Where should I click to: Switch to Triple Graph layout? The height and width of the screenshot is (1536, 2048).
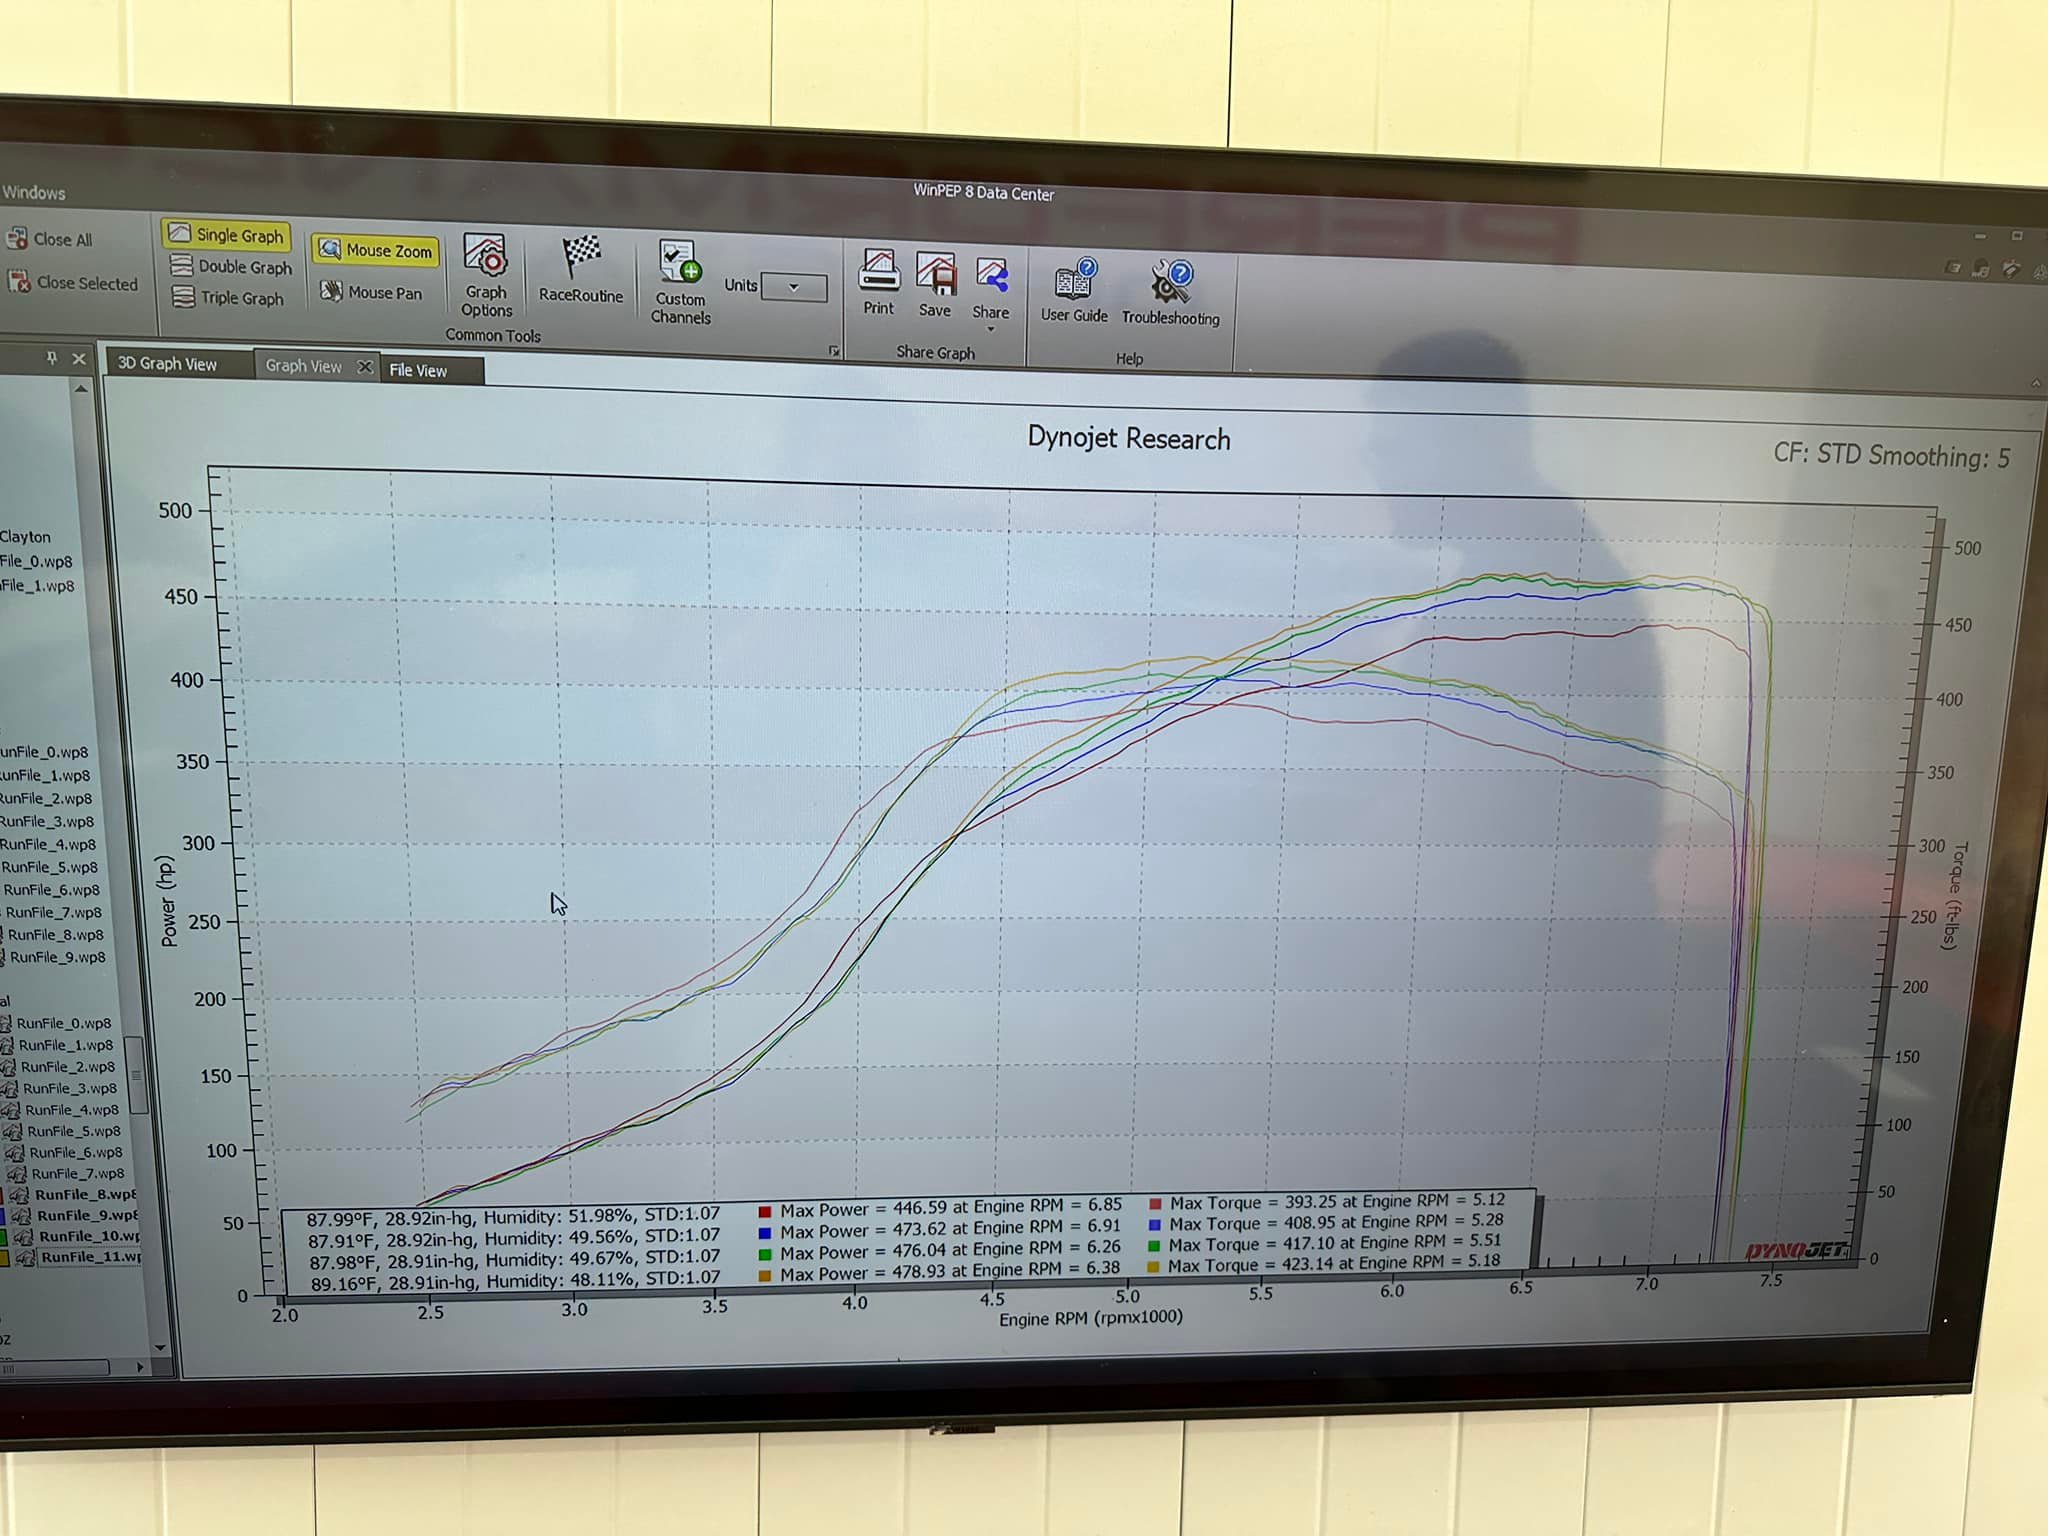(228, 297)
